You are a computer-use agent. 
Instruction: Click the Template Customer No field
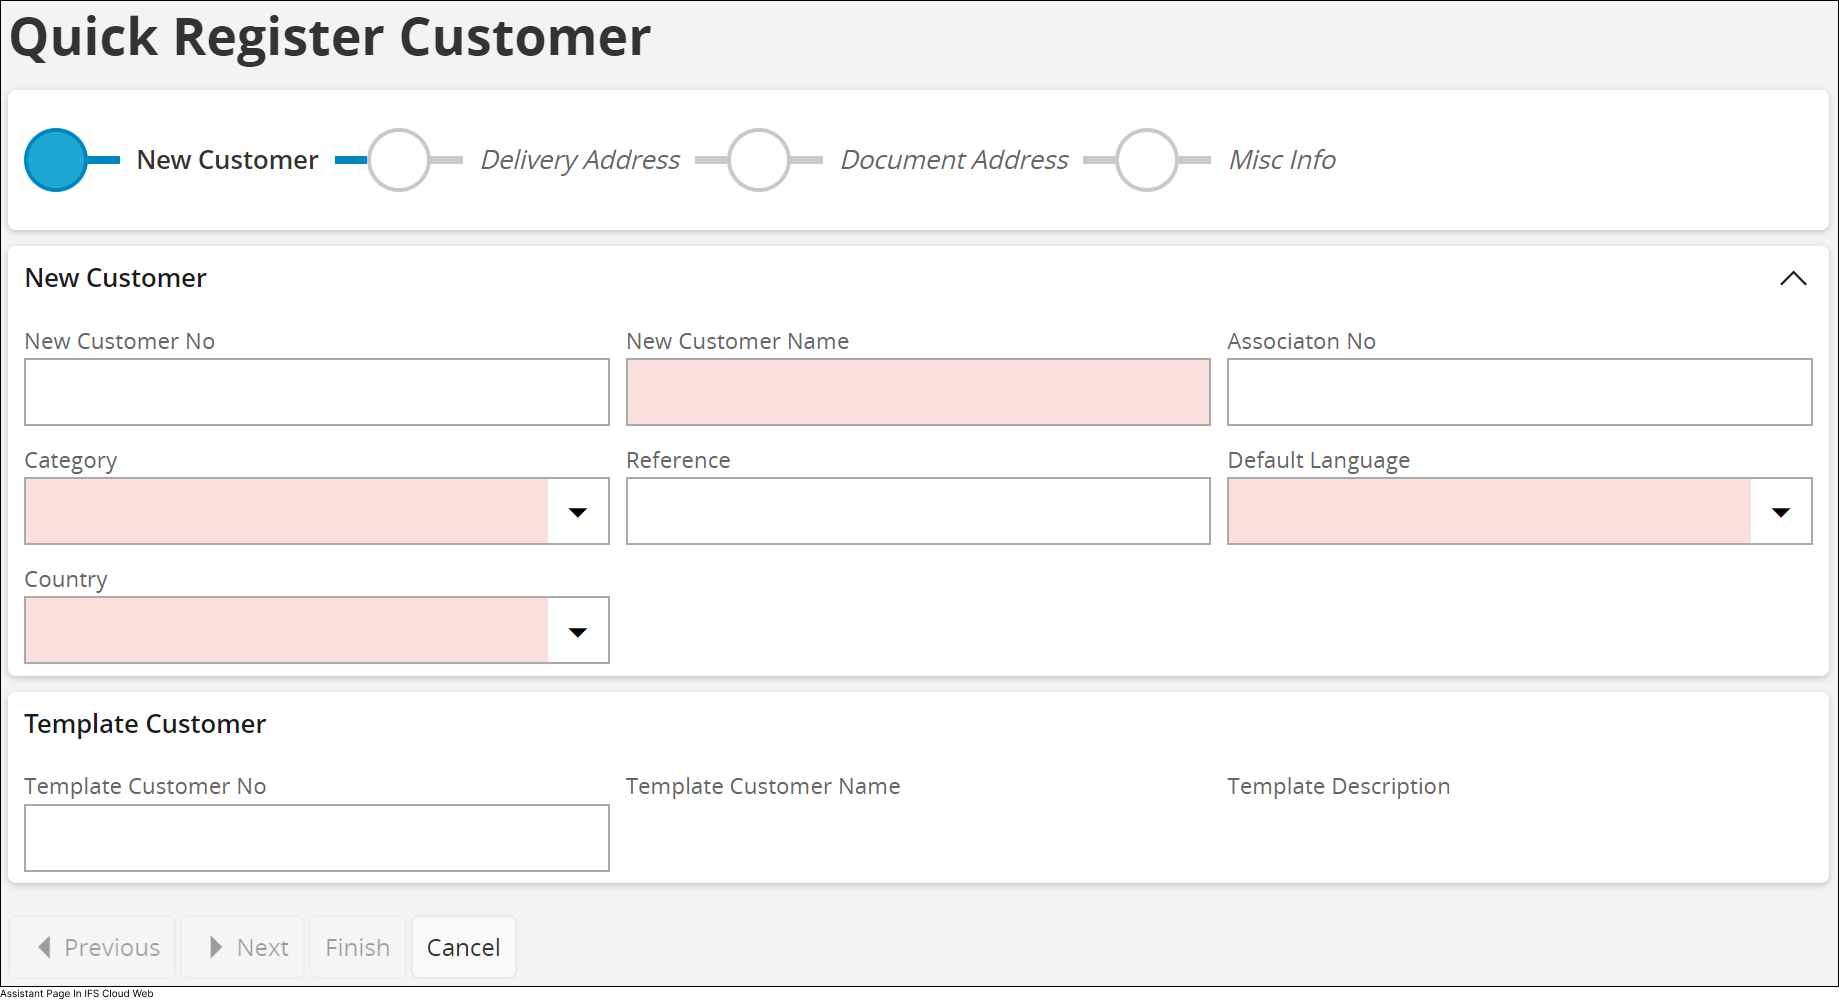point(316,838)
